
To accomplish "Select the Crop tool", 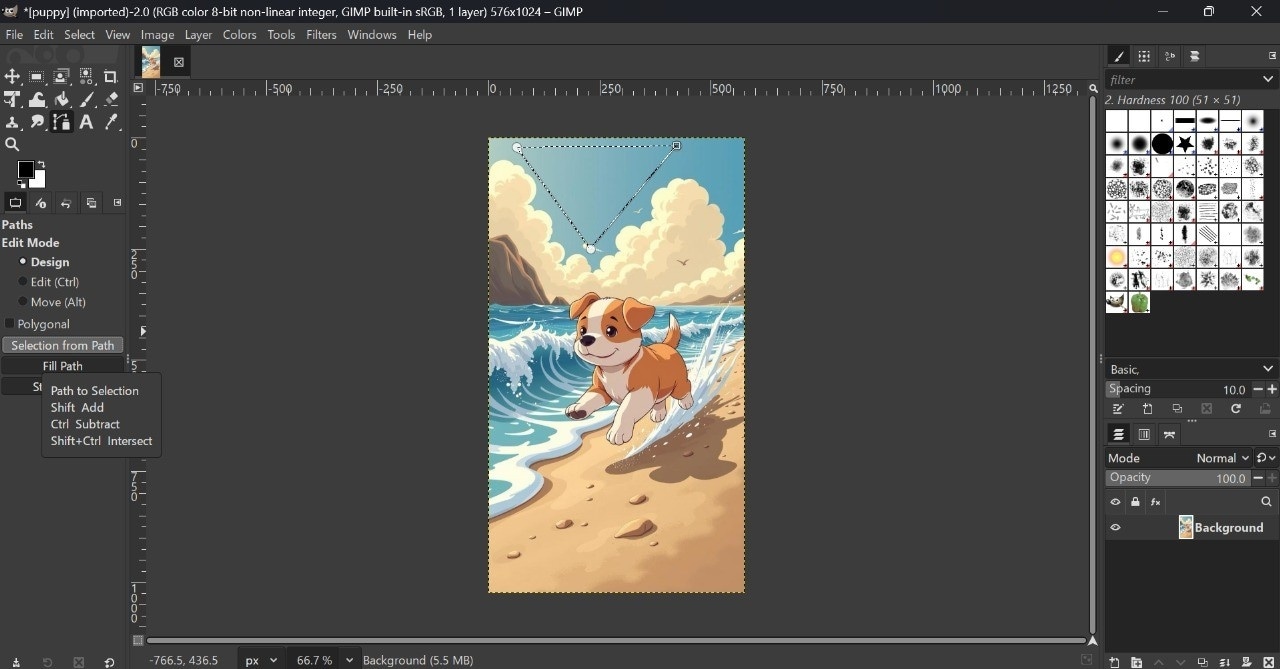I will [x=111, y=77].
